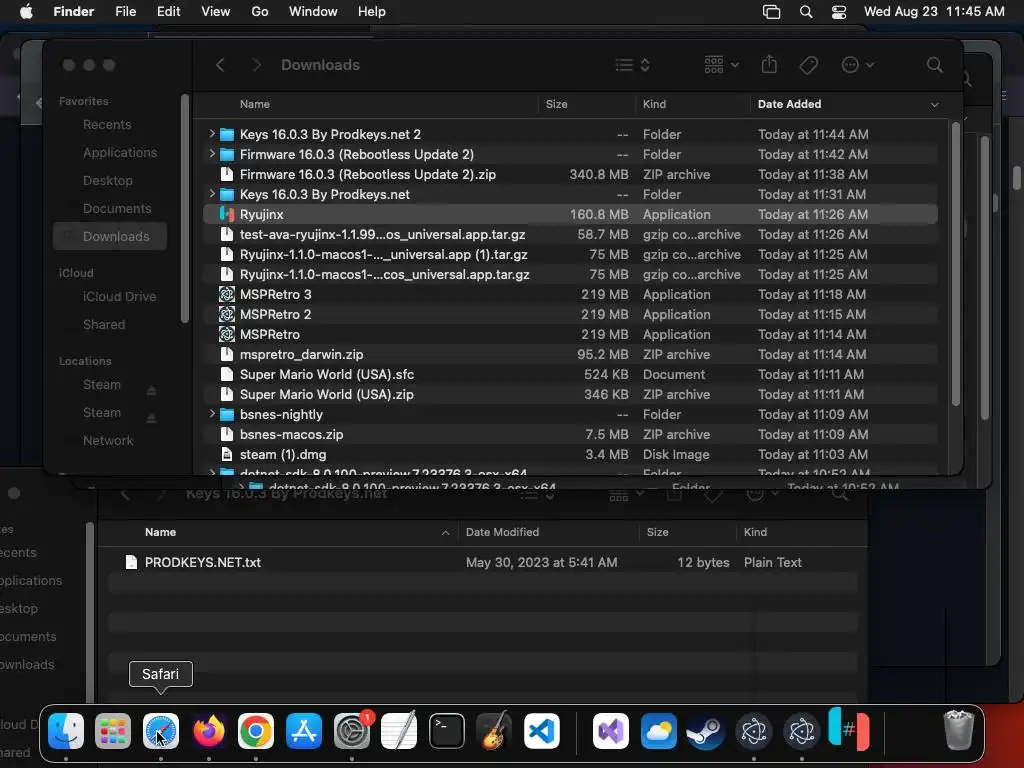Open Google Chrome in the Dock
Viewport: 1024px width, 768px height.
[256, 731]
